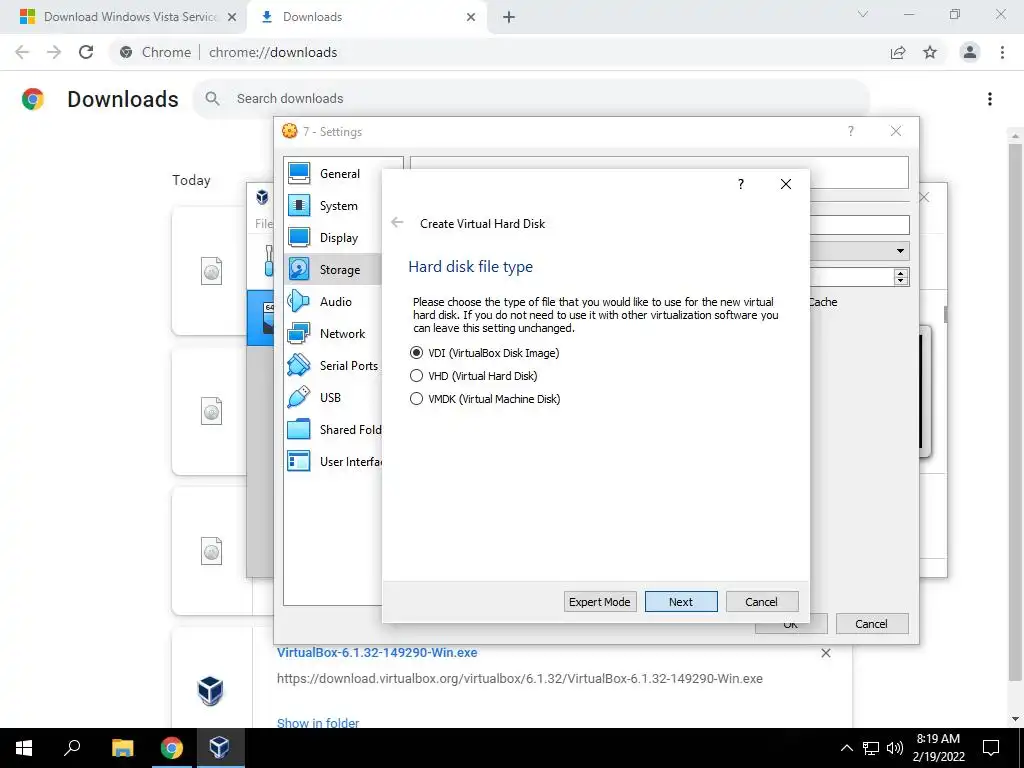Open the Chrome profile icon
This screenshot has height=768, width=1024.
pyautogui.click(x=970, y=52)
